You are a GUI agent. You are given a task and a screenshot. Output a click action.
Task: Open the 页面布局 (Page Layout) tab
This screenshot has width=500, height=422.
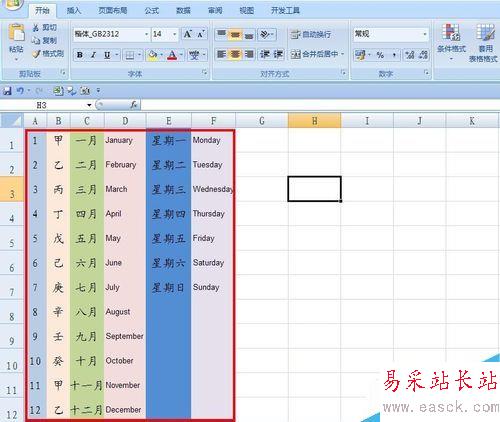pyautogui.click(x=113, y=11)
